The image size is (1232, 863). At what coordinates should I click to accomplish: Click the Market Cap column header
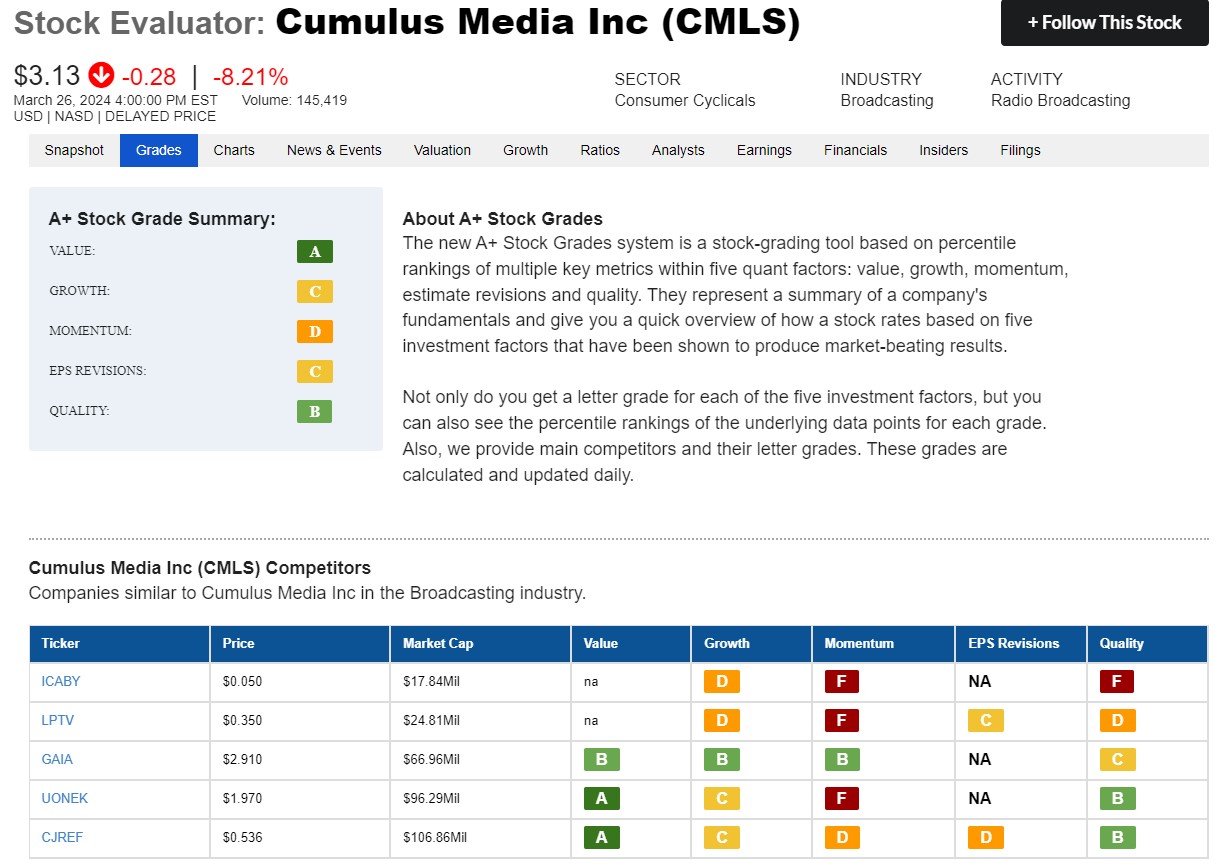[x=481, y=643]
